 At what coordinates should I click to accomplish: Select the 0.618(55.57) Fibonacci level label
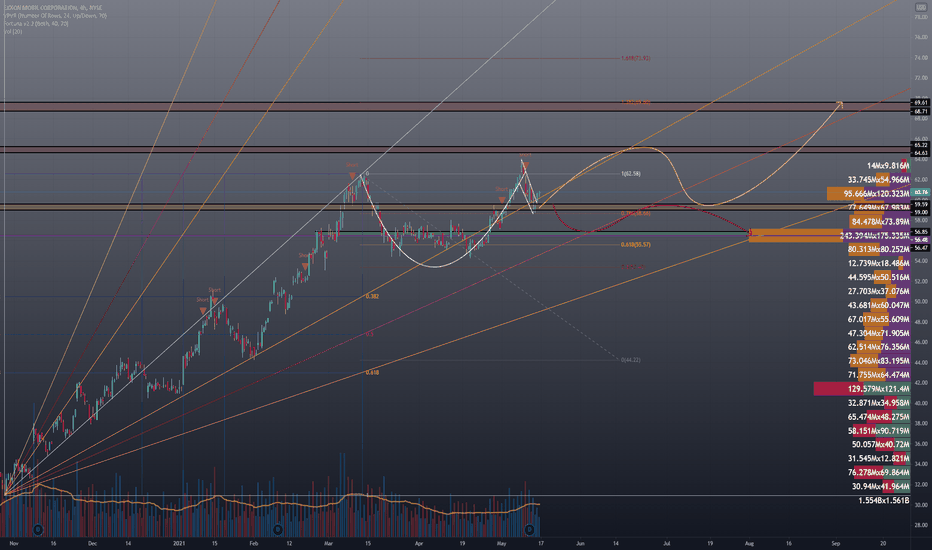click(635, 244)
